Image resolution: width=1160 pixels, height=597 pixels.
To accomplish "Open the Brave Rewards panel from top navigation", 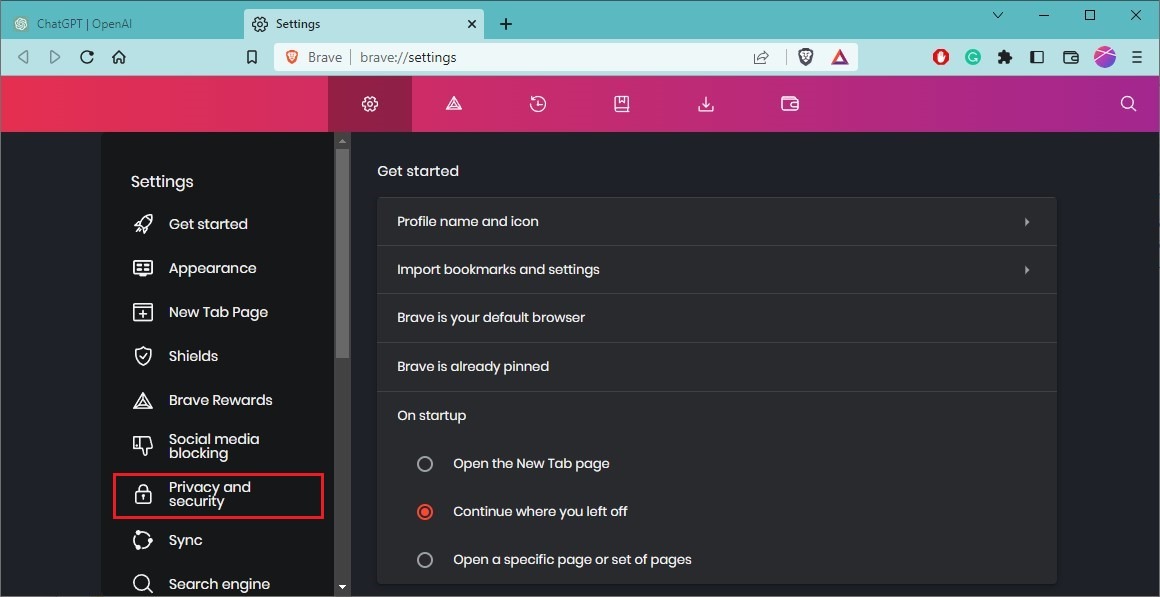I will pos(453,103).
